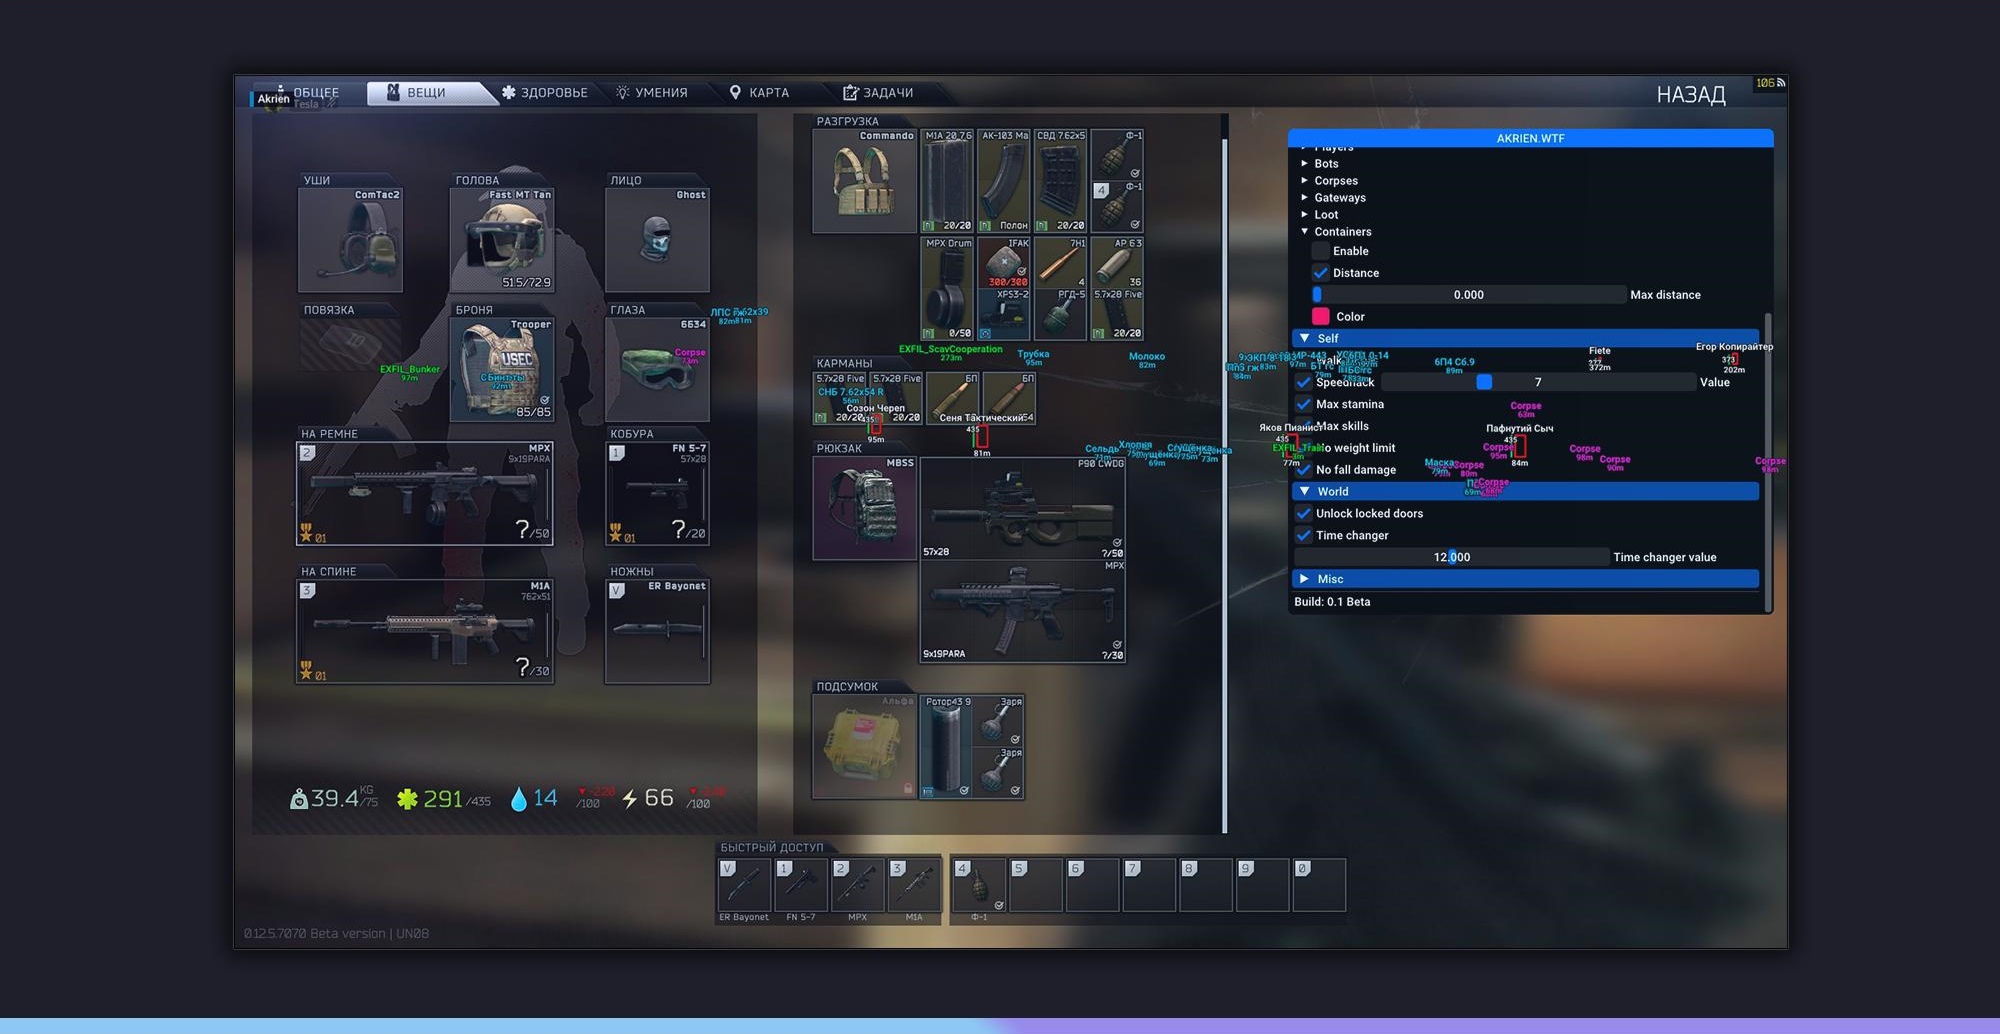Select the Commando chest rig

coord(865,181)
